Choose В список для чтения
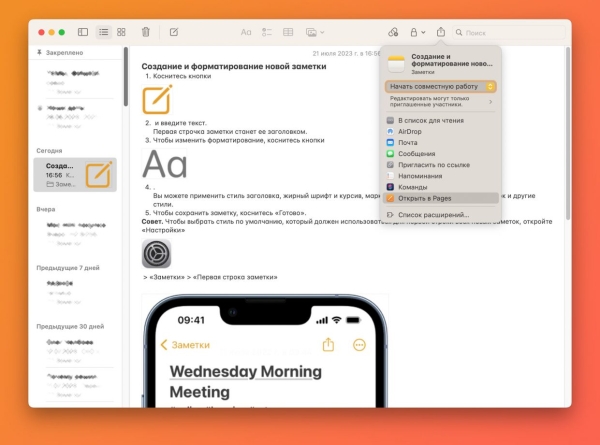This screenshot has width=600, height=445. point(440,121)
